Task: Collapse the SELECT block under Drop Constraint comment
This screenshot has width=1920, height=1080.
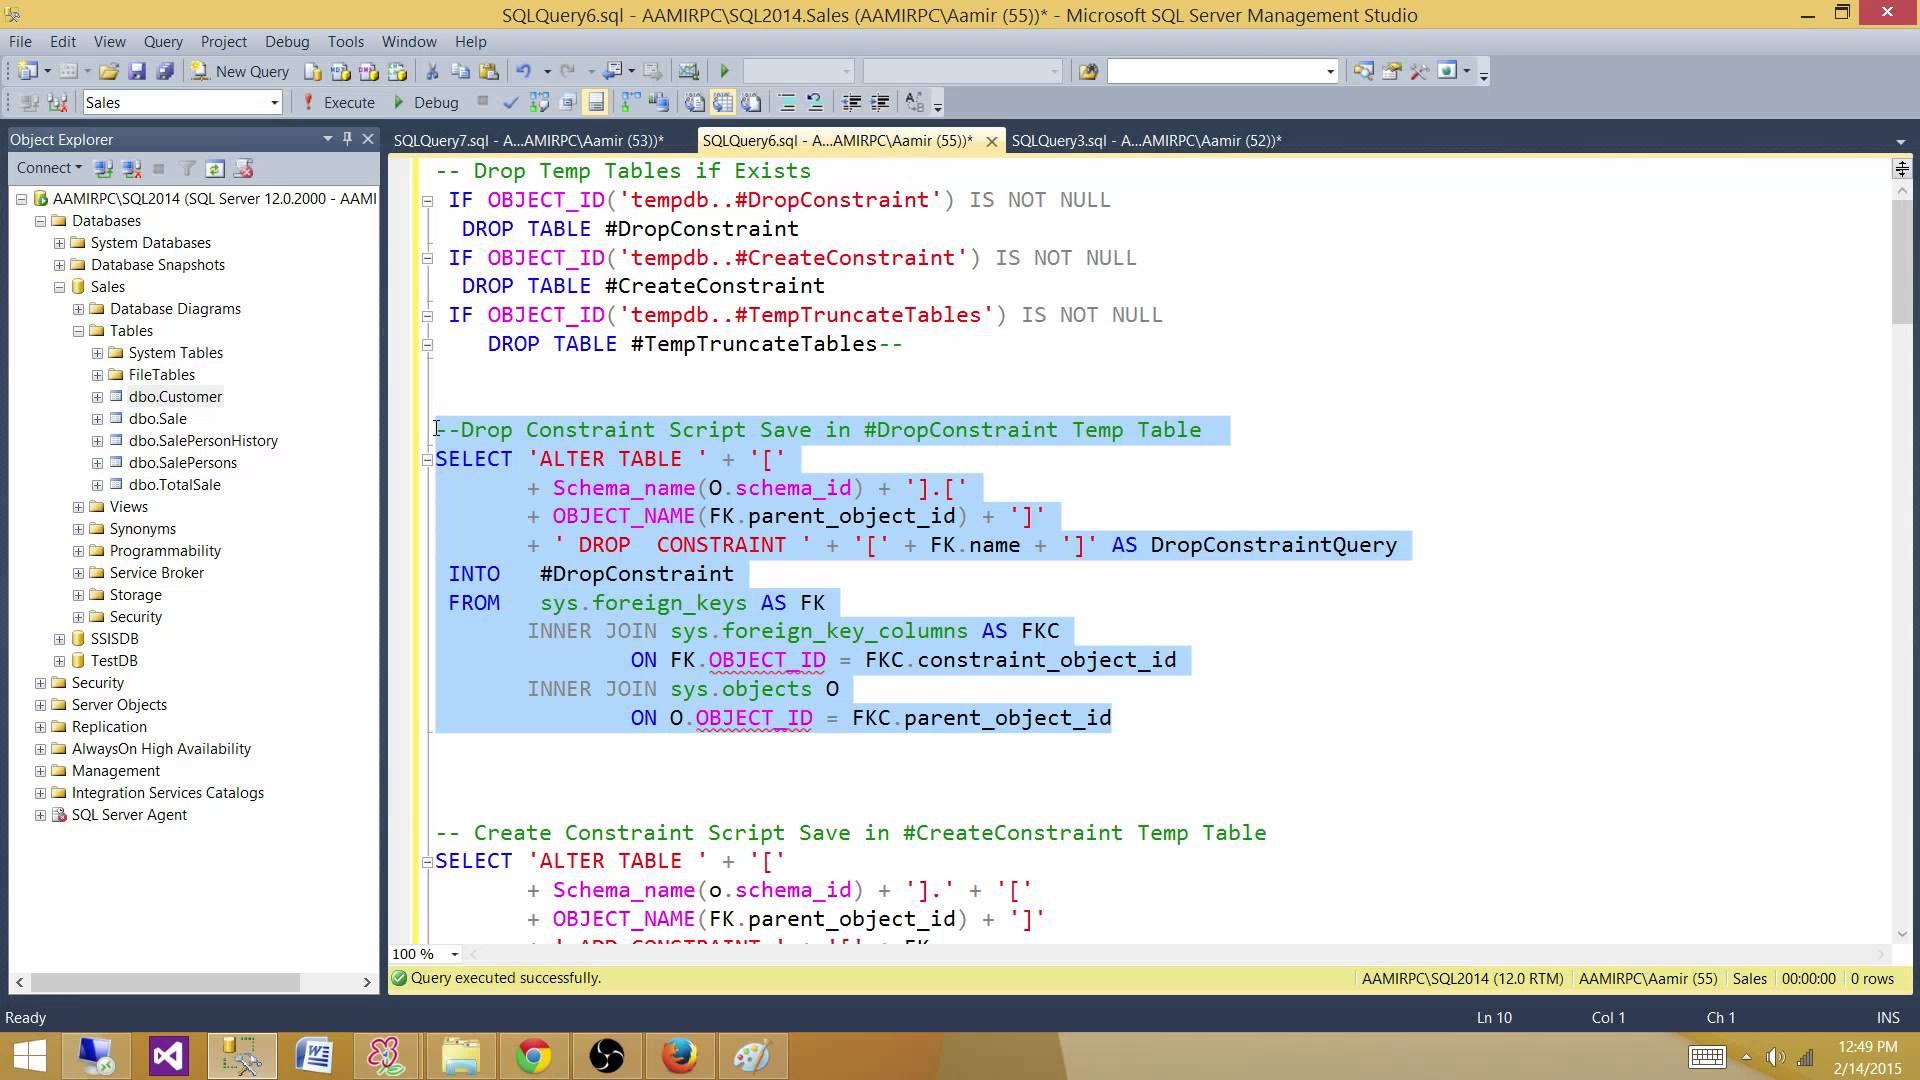Action: pos(427,459)
